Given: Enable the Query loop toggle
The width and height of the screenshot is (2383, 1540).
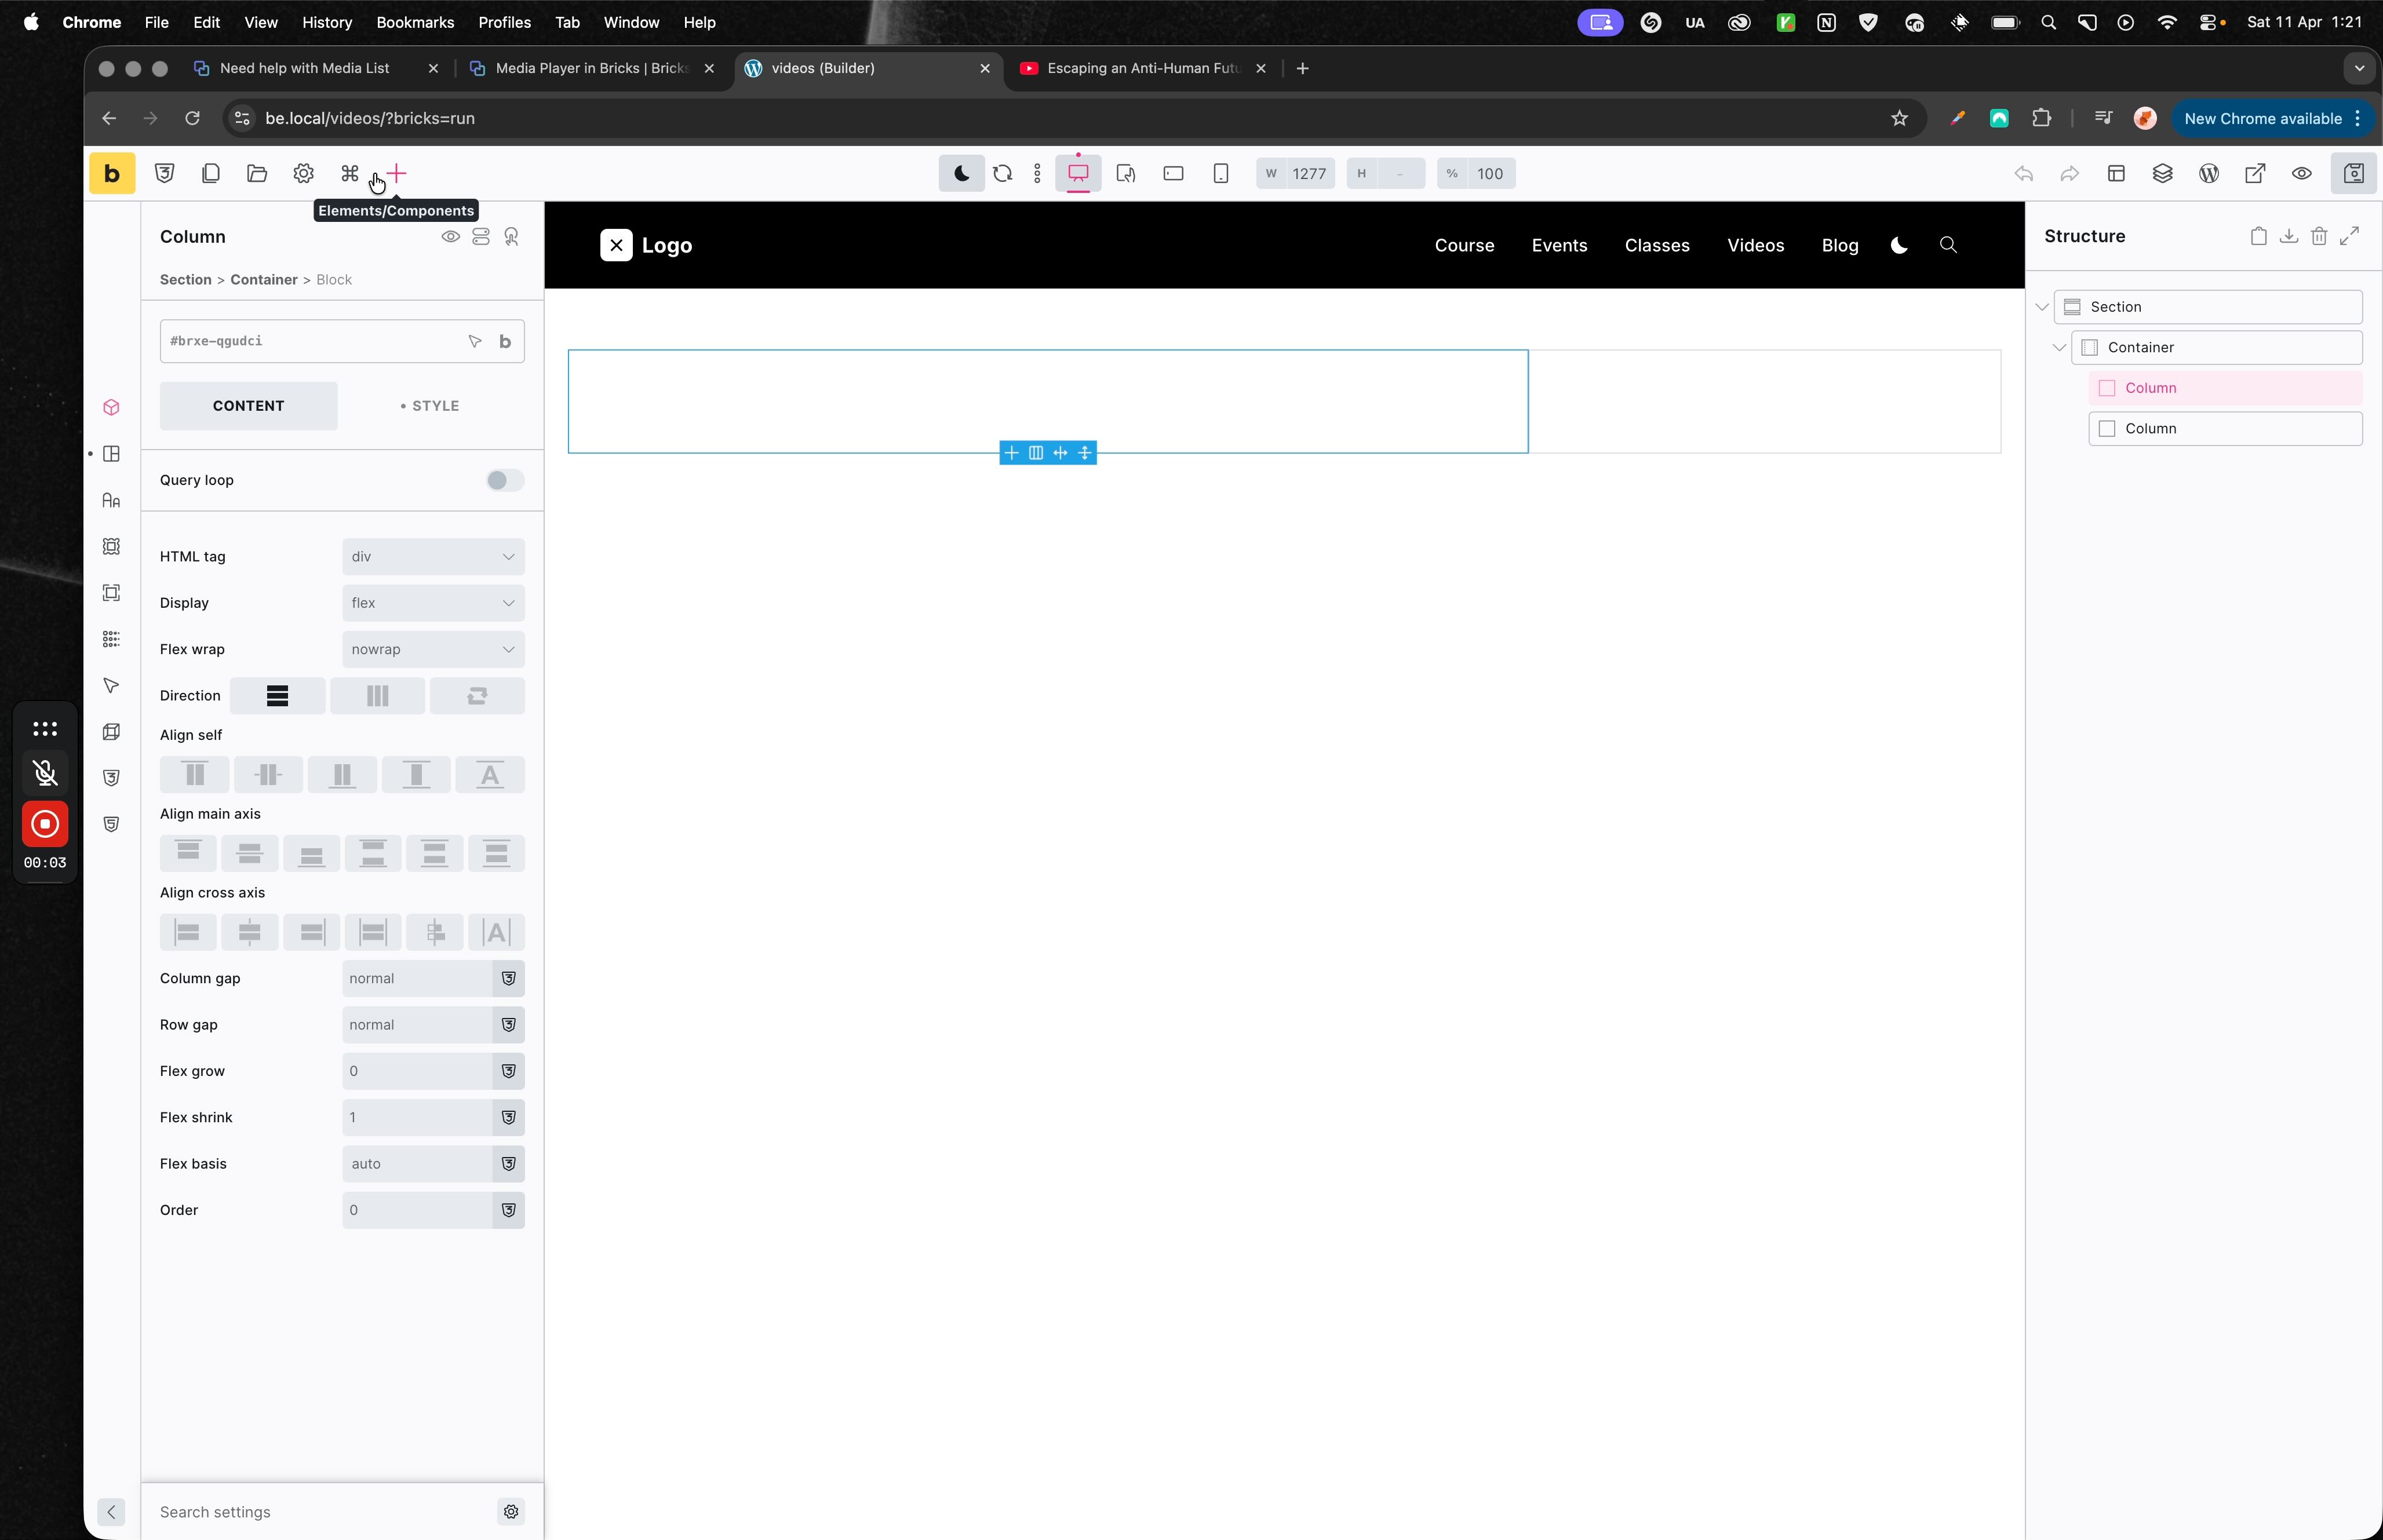Looking at the screenshot, I should coord(504,480).
